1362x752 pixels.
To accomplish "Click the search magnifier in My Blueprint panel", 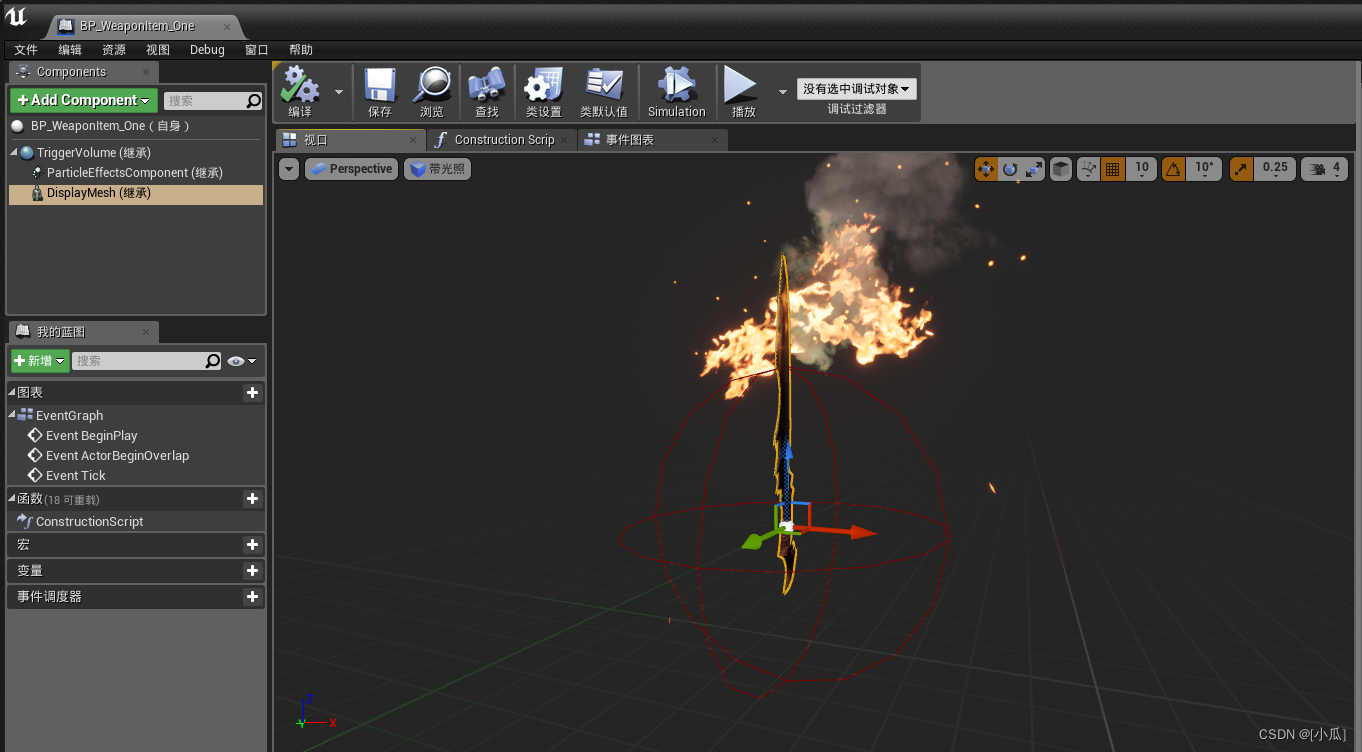I will point(213,361).
